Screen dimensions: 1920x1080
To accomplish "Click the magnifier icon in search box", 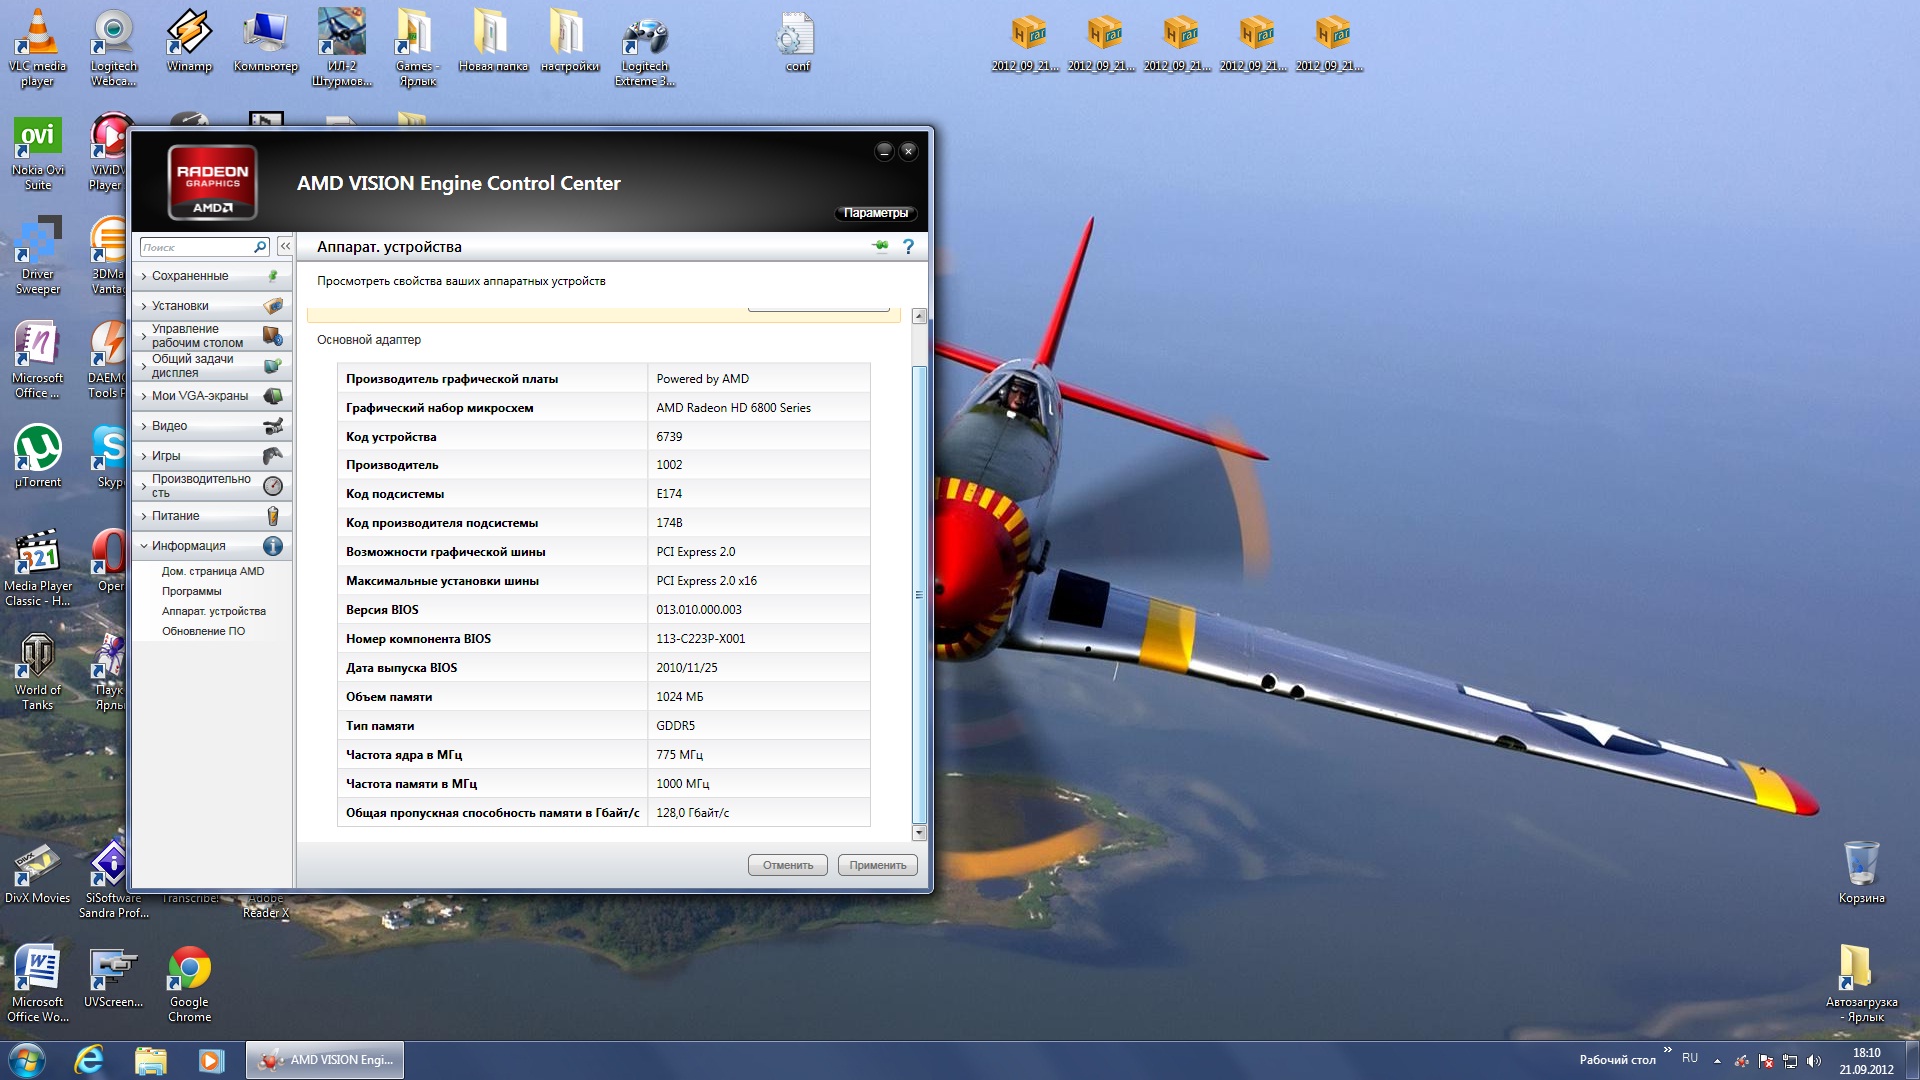I will 260,246.
